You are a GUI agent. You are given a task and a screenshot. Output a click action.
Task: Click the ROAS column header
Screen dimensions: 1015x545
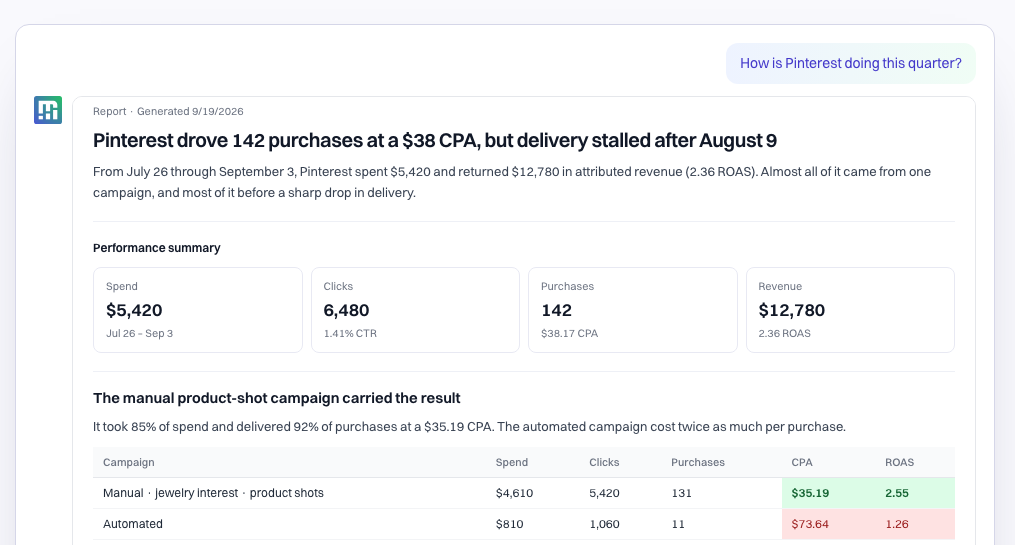click(x=900, y=462)
